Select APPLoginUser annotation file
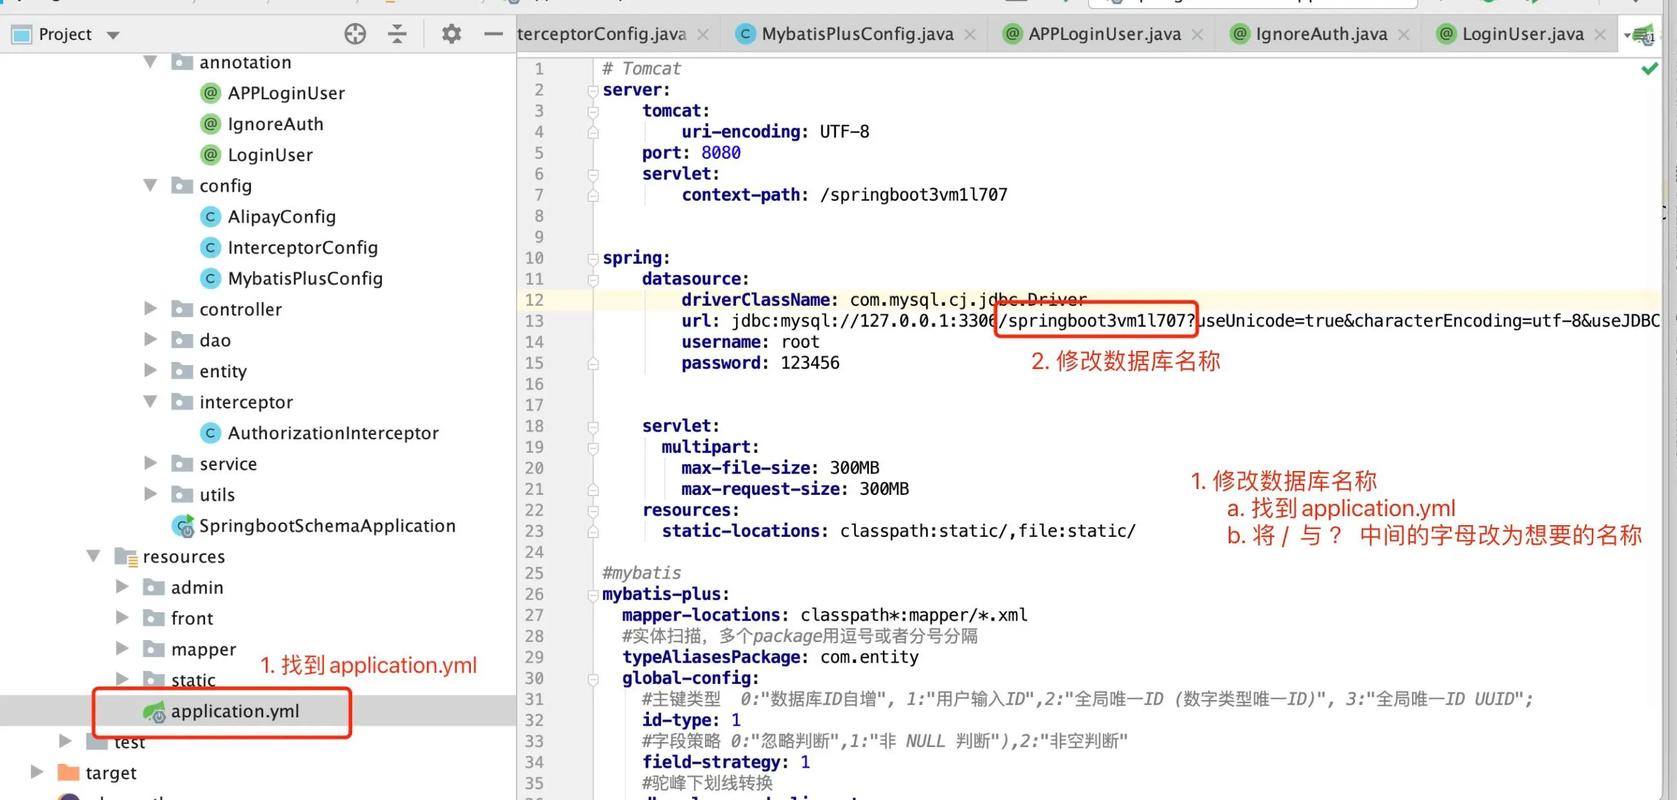This screenshot has height=800, width=1677. (x=286, y=93)
